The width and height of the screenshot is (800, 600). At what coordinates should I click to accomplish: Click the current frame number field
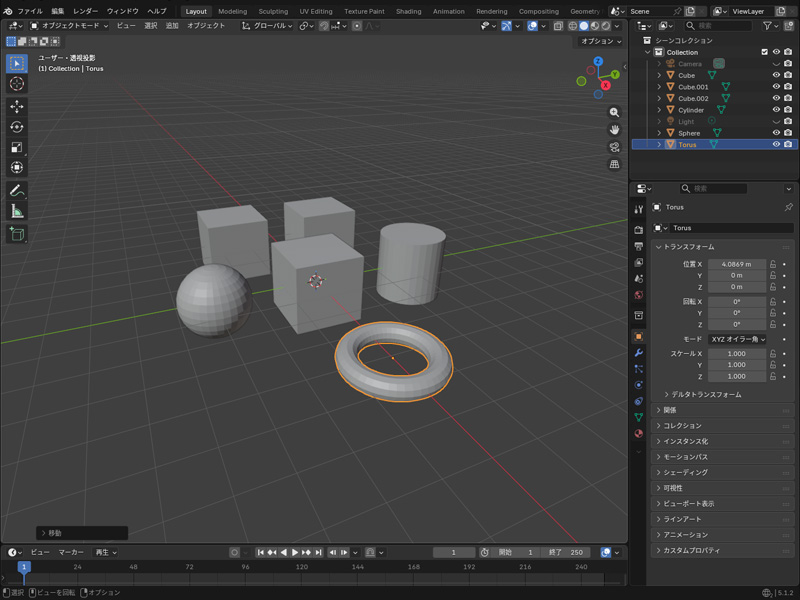tap(454, 553)
